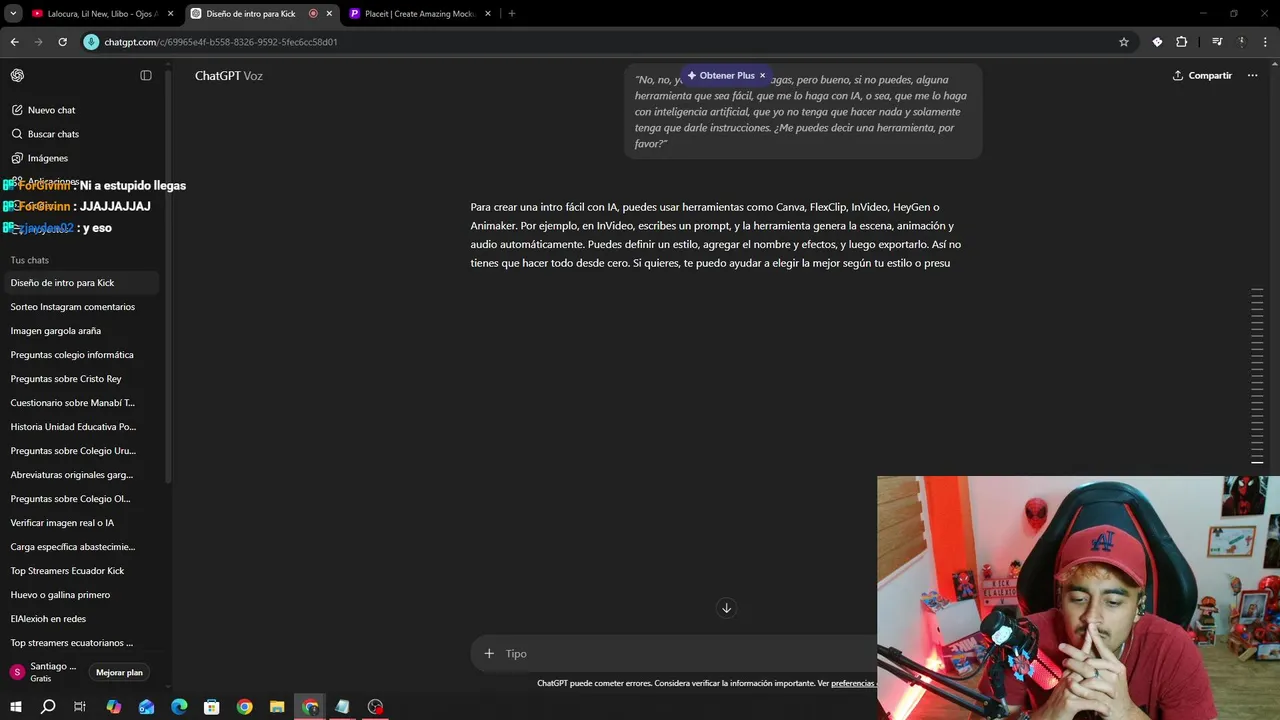Open Santiago account profile menu
This screenshot has height=720, width=1280.
pos(44,672)
